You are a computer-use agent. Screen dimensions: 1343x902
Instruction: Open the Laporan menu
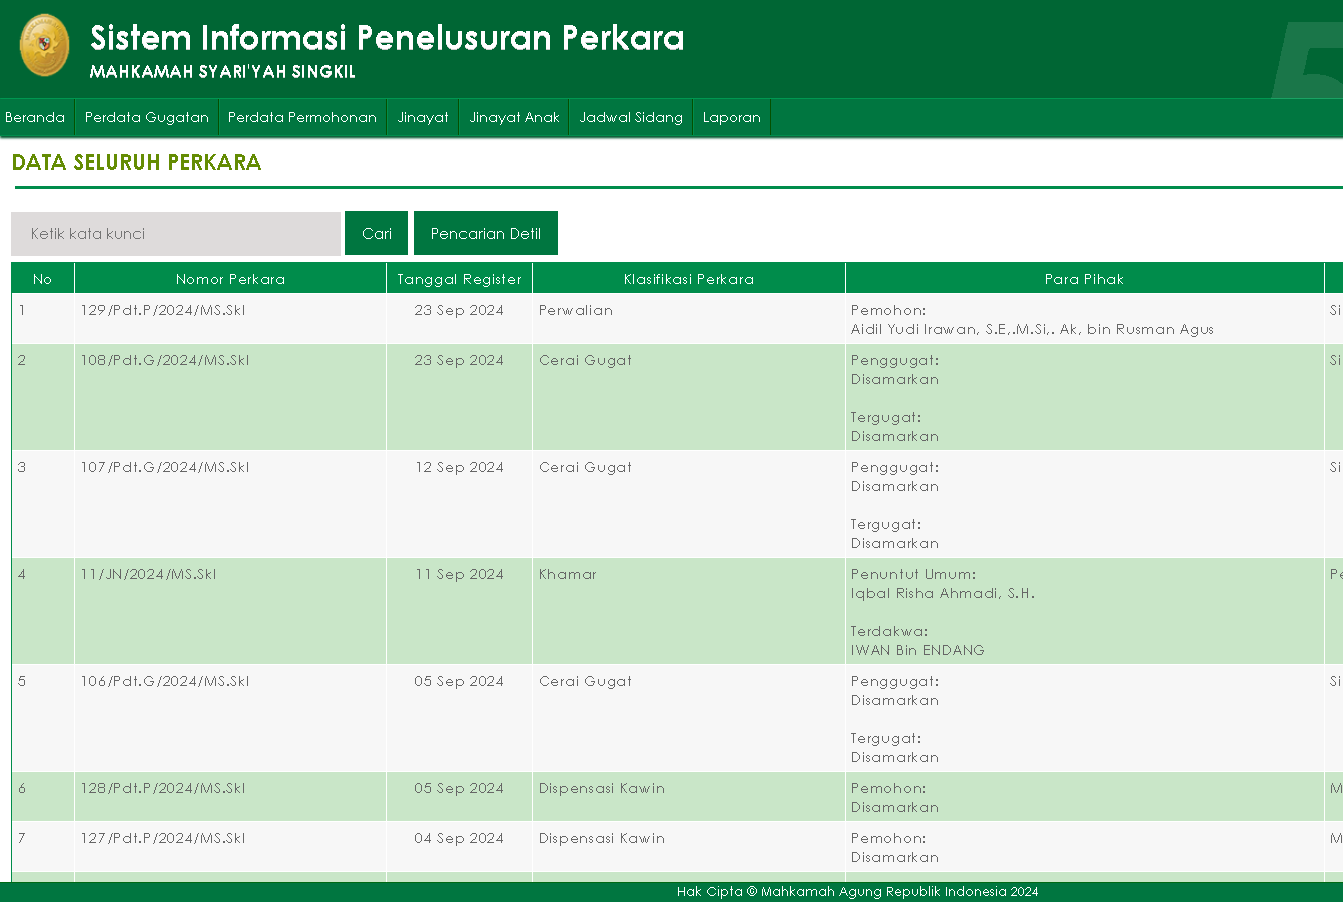pyautogui.click(x=731, y=117)
